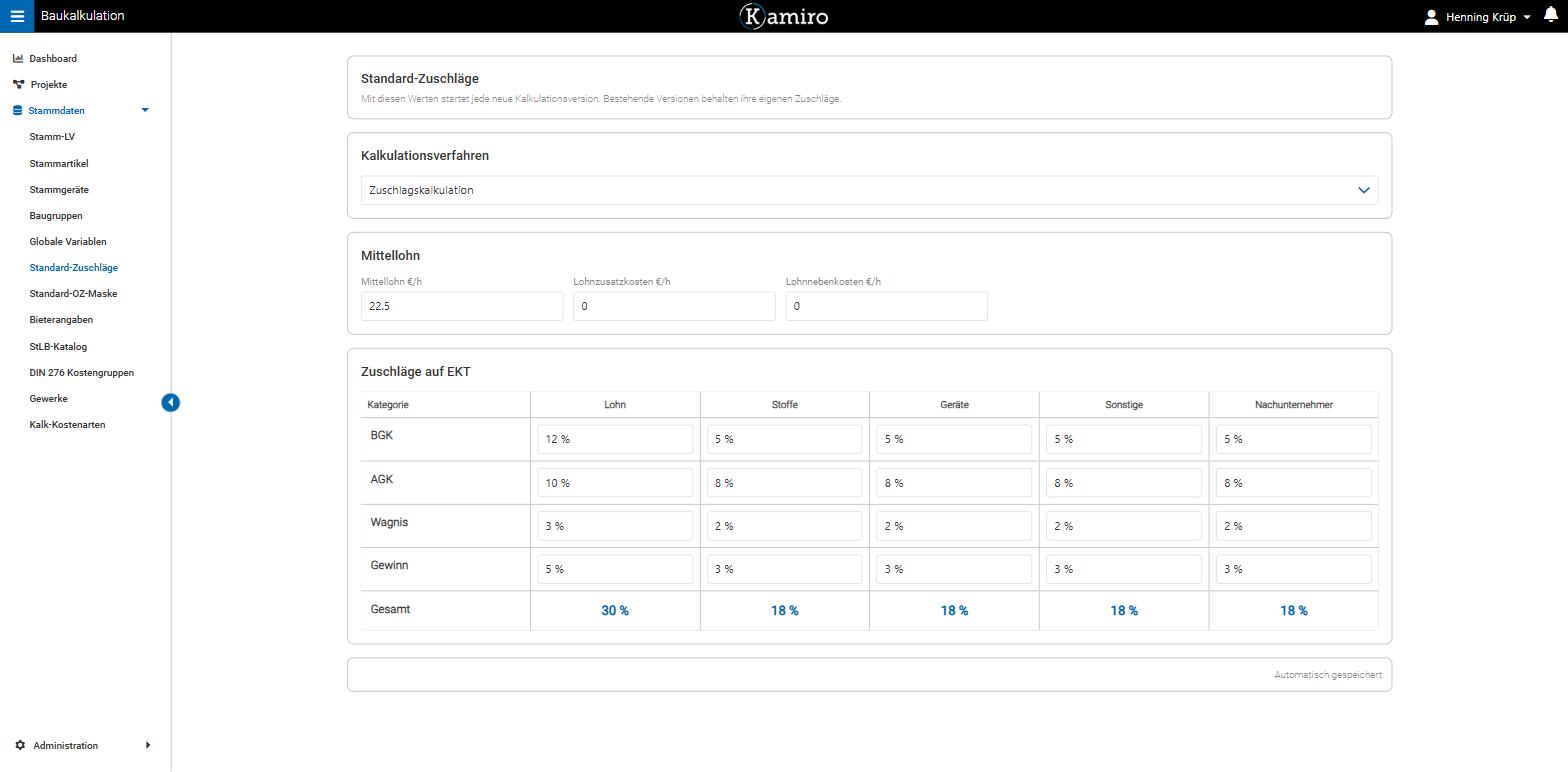The height and width of the screenshot is (772, 1568).
Task: Open the Henning Krüp user dropdown
Action: pos(1478,17)
